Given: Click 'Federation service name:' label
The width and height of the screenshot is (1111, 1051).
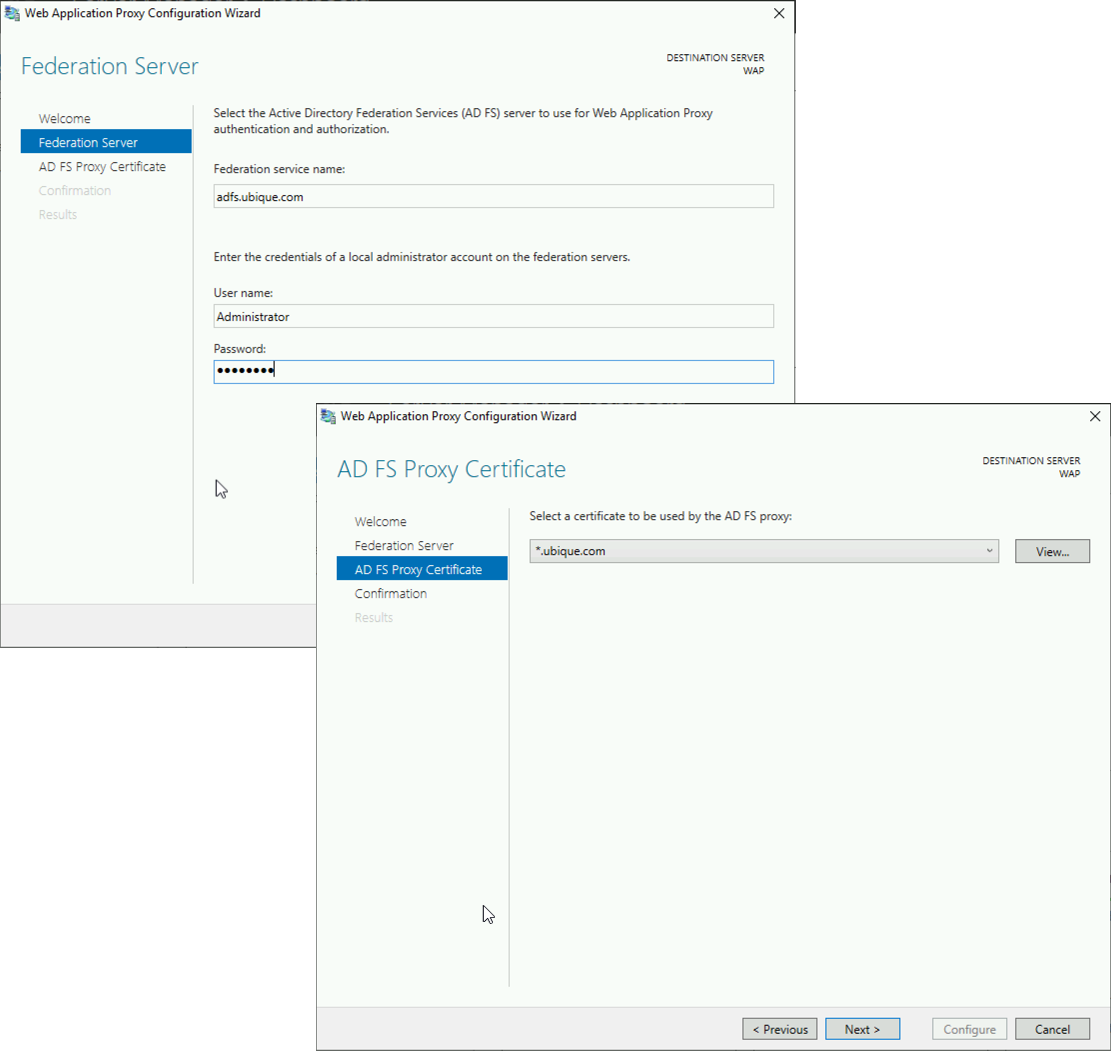Looking at the screenshot, I should coord(279,169).
